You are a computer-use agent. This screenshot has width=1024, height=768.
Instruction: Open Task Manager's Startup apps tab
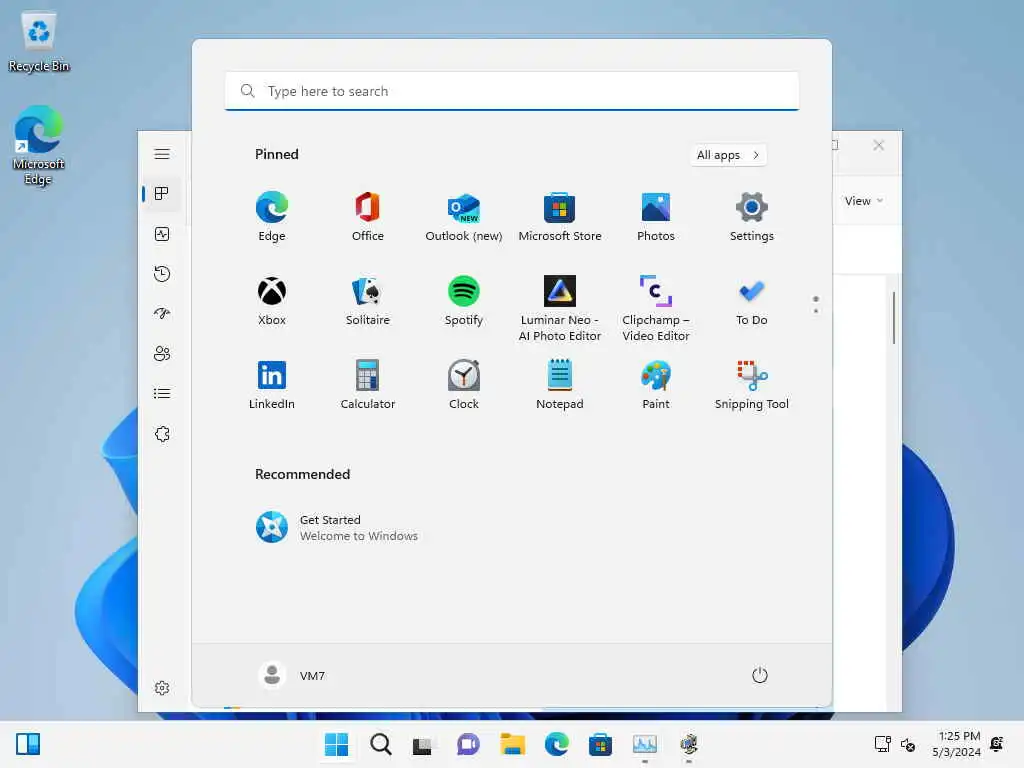[162, 313]
